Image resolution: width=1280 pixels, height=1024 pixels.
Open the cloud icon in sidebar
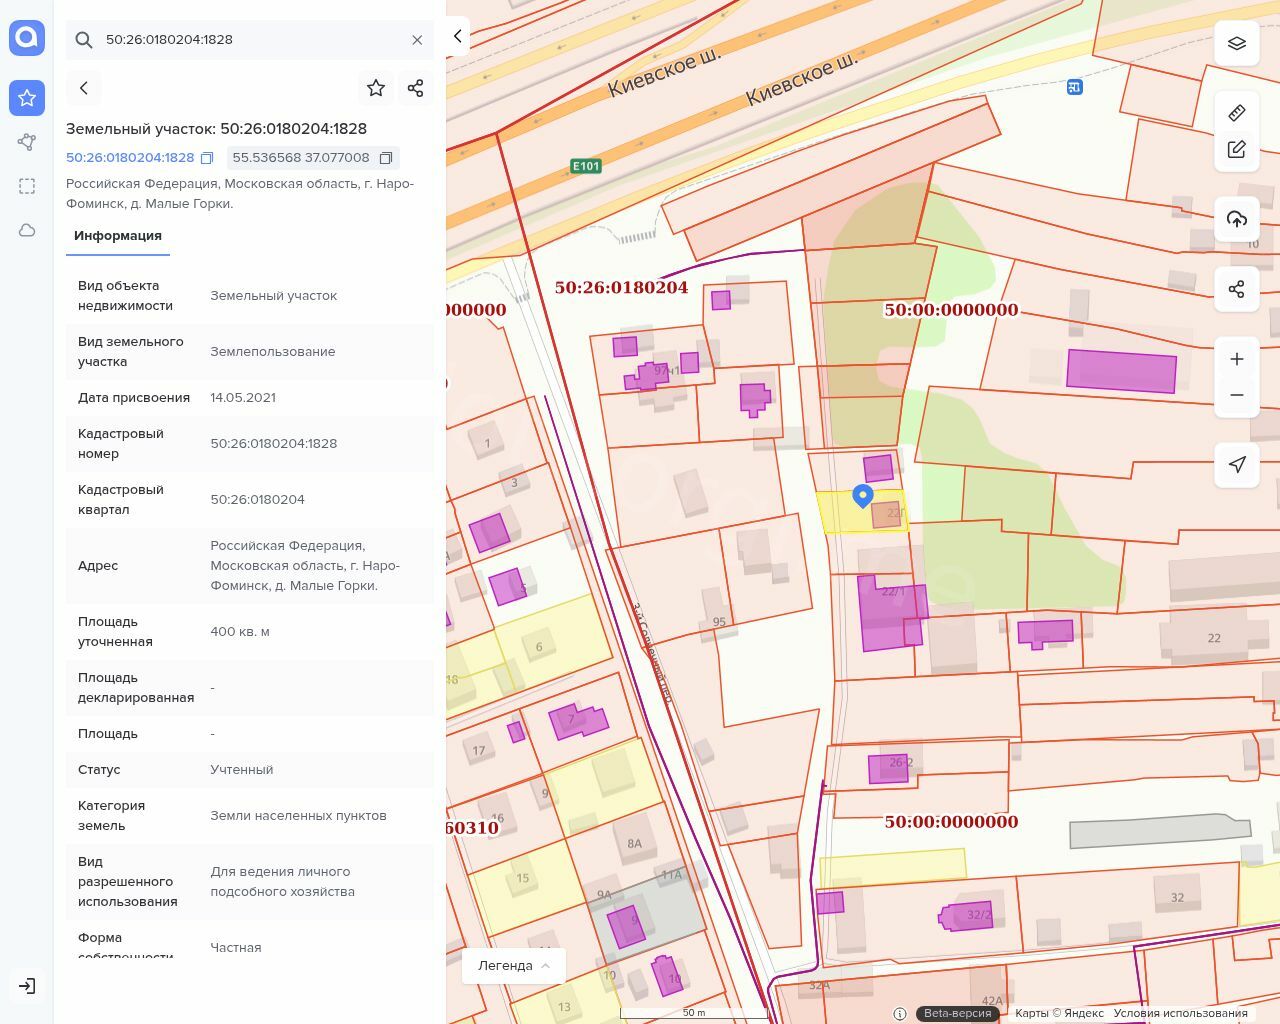coord(27,230)
